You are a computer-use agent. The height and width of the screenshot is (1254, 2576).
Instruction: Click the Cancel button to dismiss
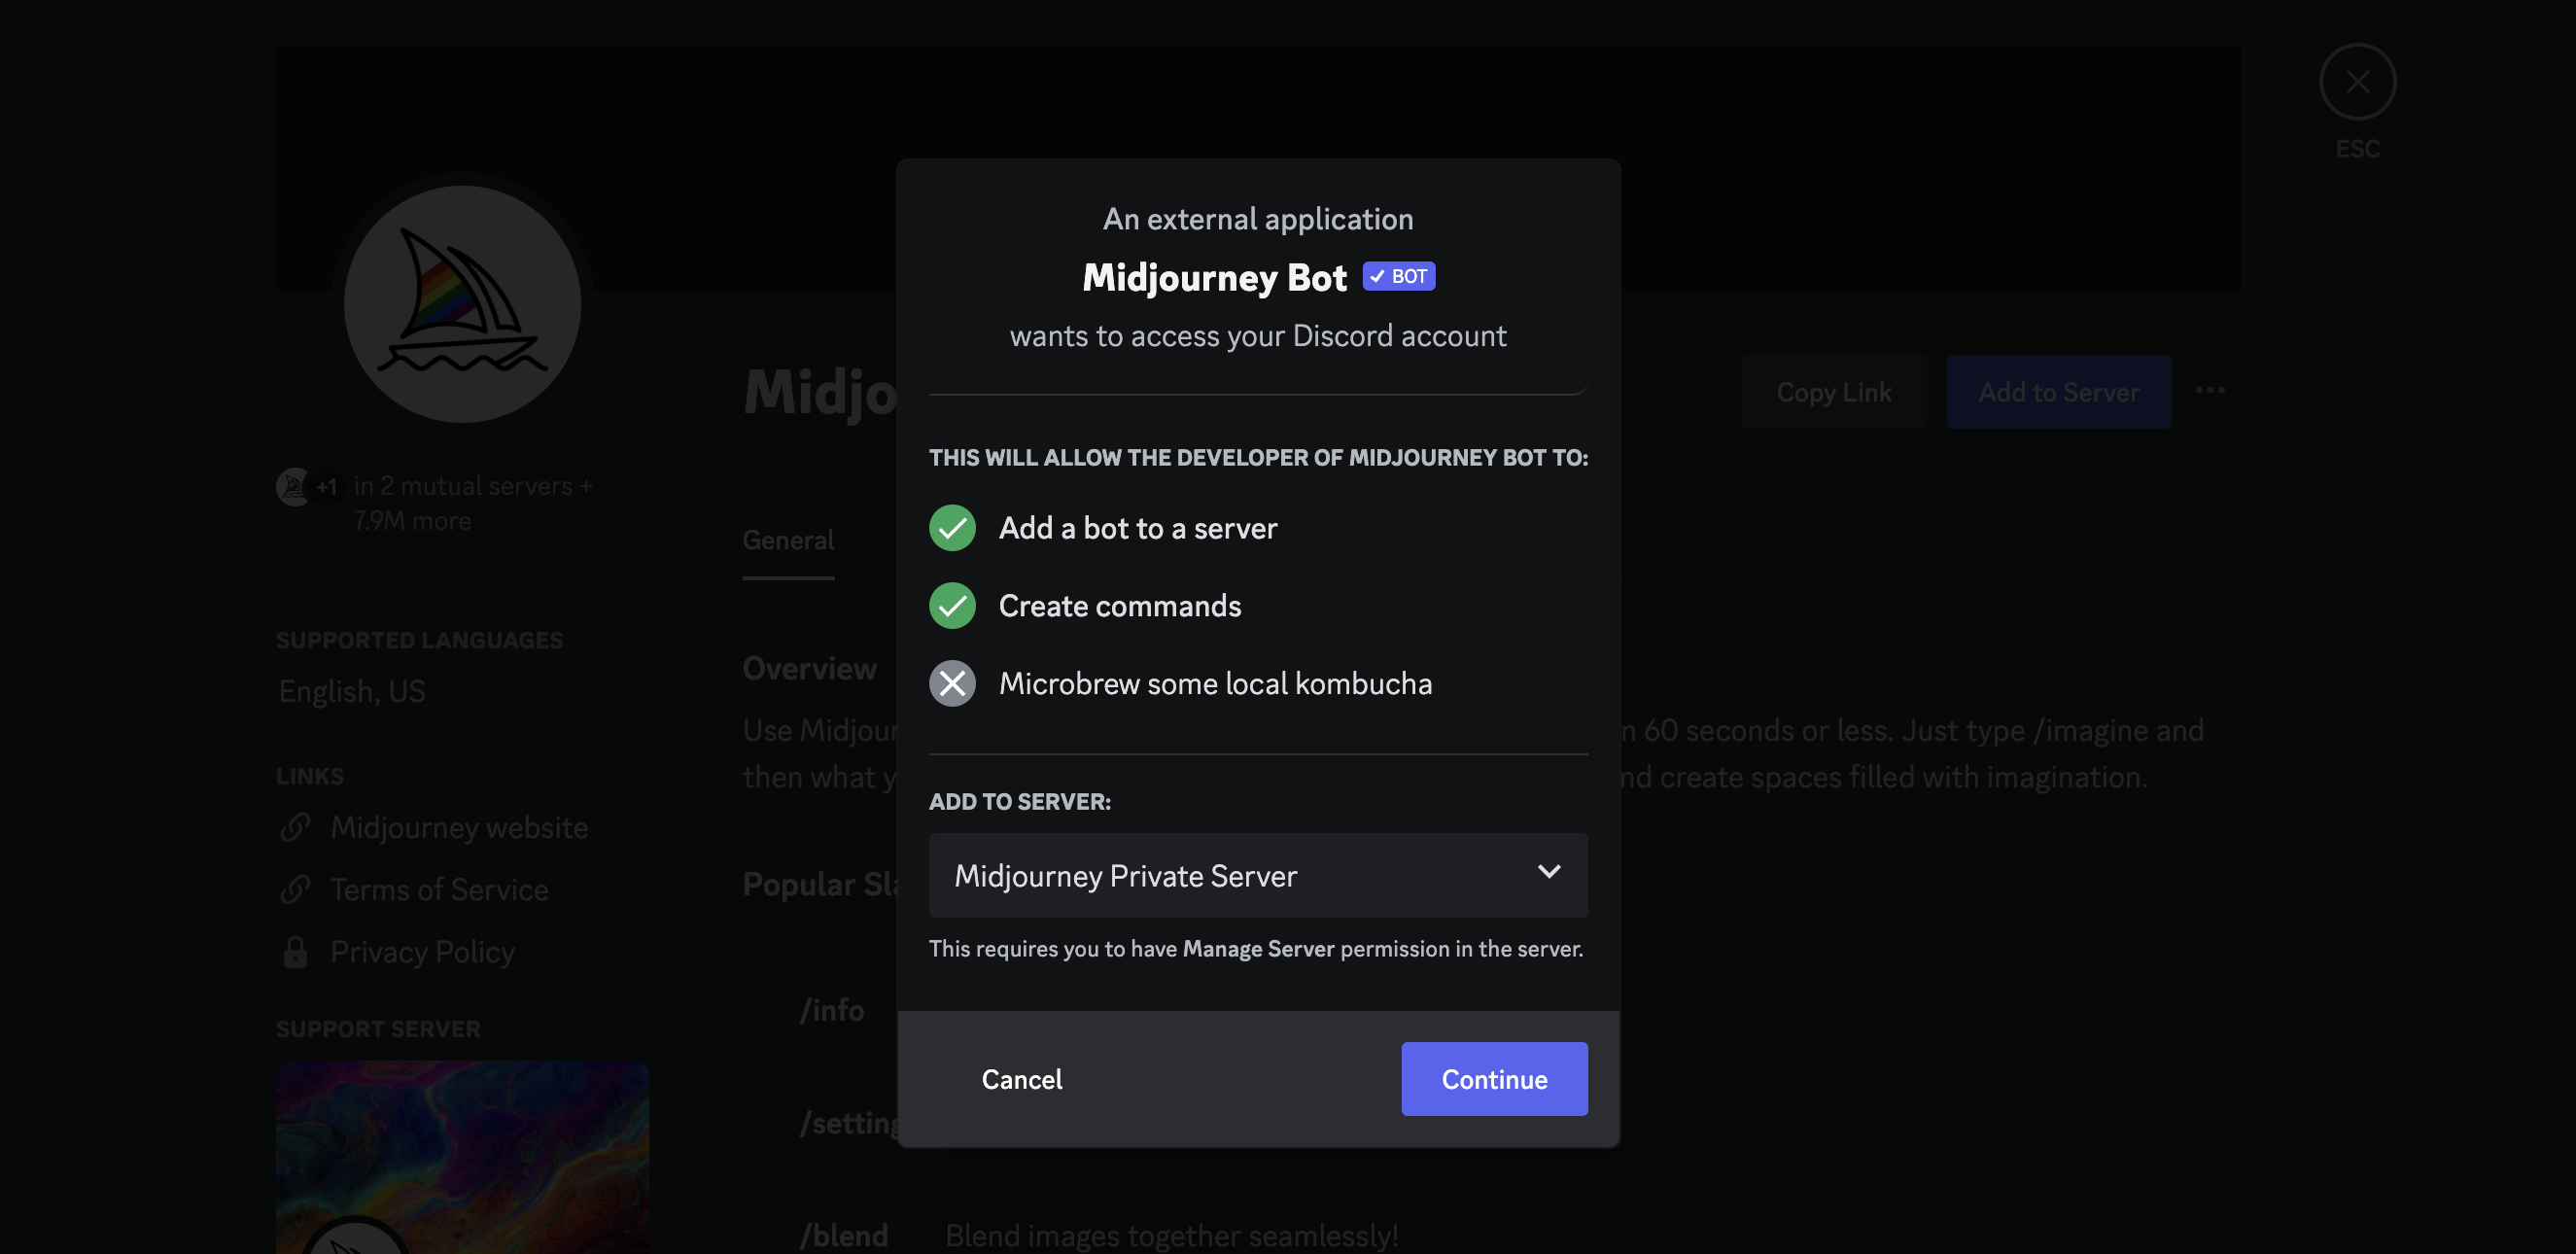pos(1022,1078)
